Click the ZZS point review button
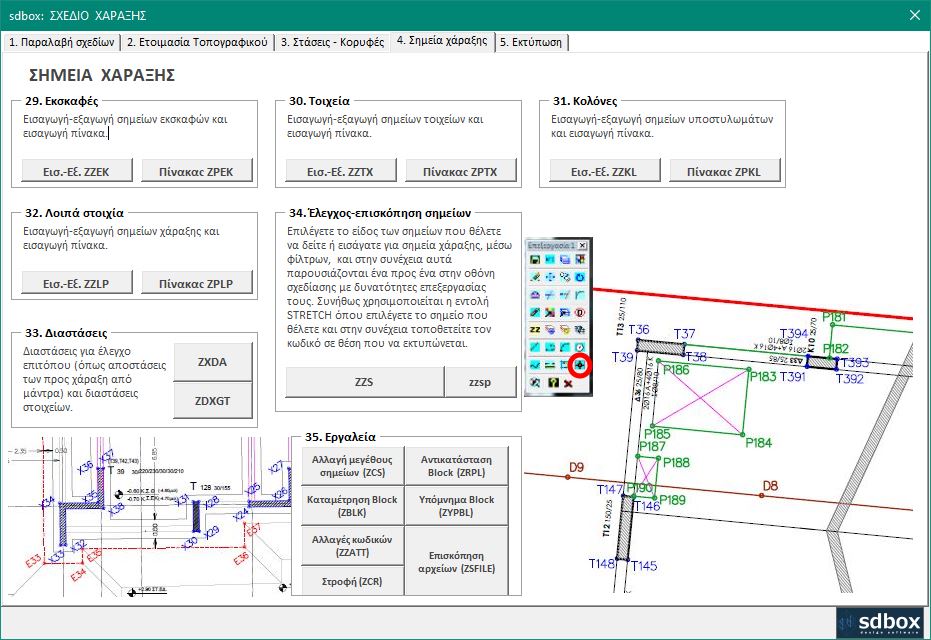The height and width of the screenshot is (640, 931). [365, 382]
